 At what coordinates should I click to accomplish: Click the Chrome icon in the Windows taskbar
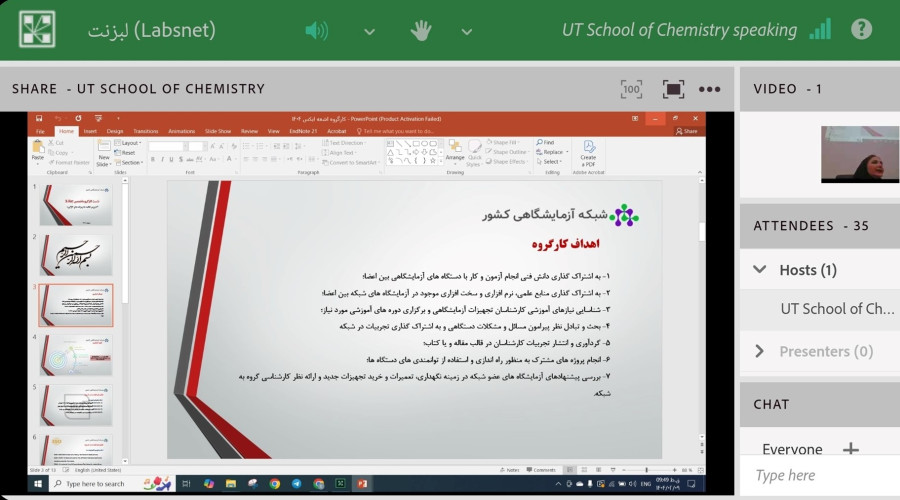pyautogui.click(x=274, y=484)
